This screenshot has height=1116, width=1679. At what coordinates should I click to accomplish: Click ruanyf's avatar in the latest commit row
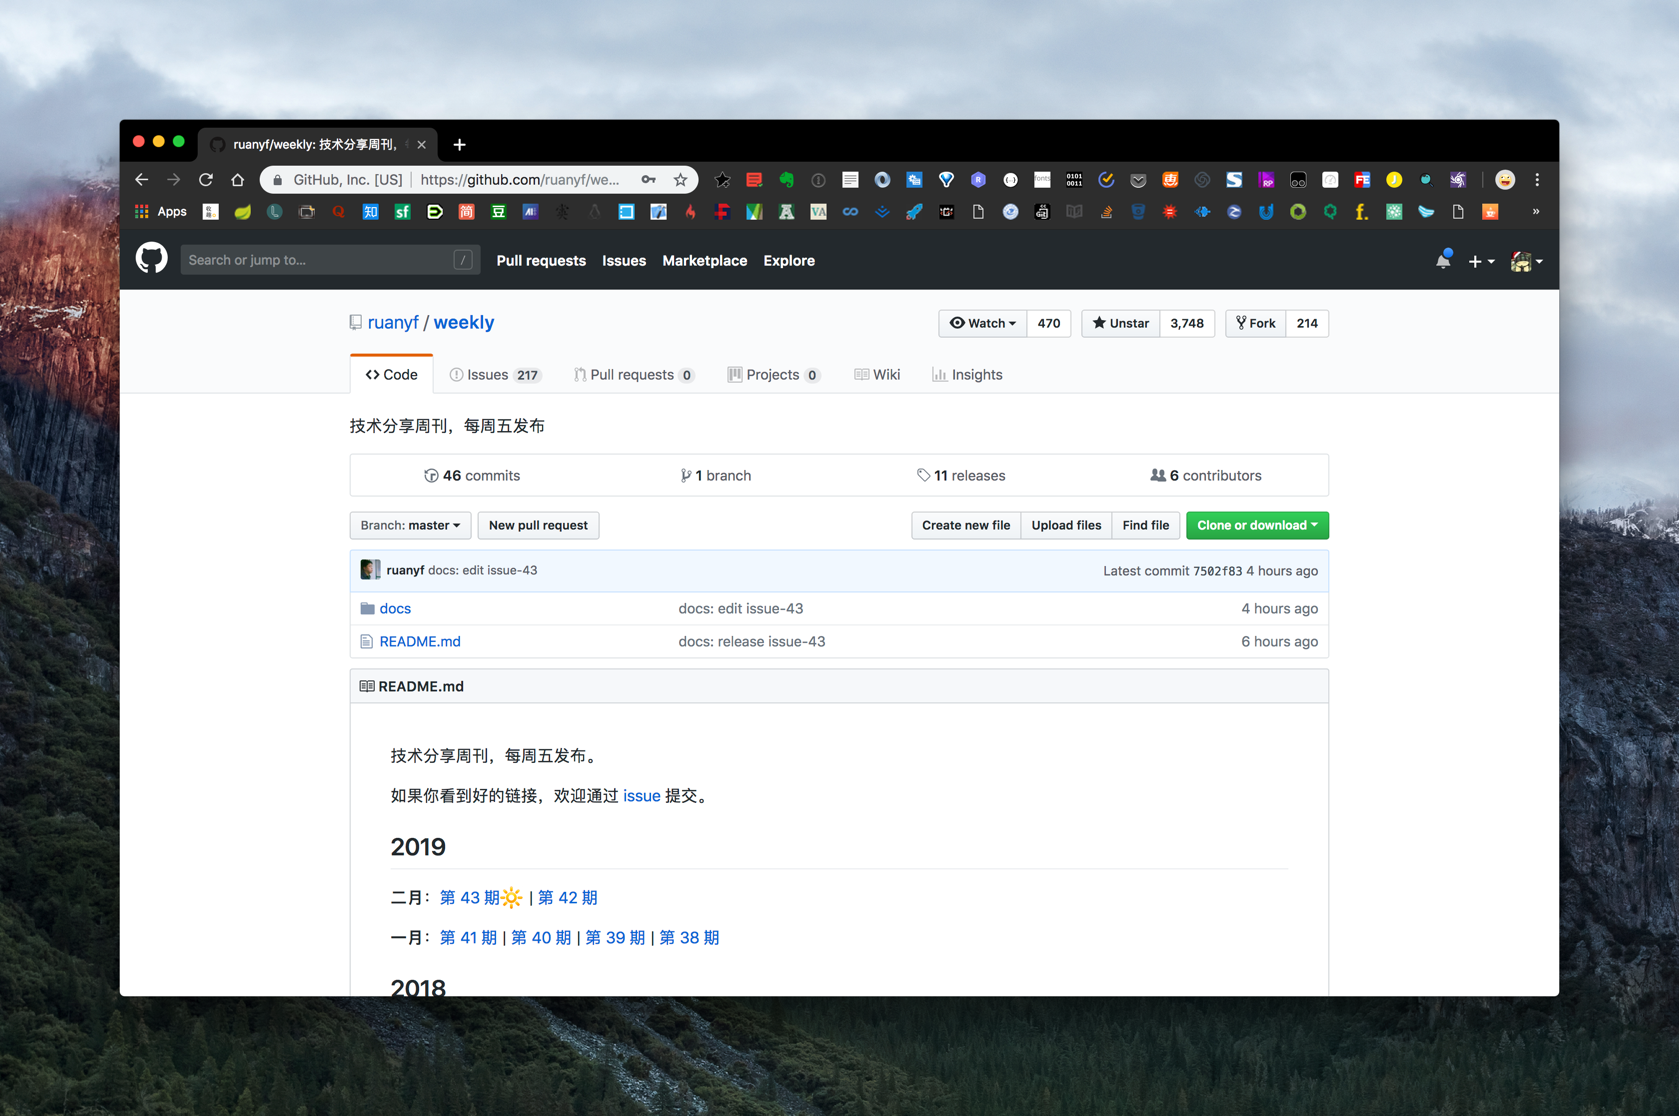coord(370,570)
